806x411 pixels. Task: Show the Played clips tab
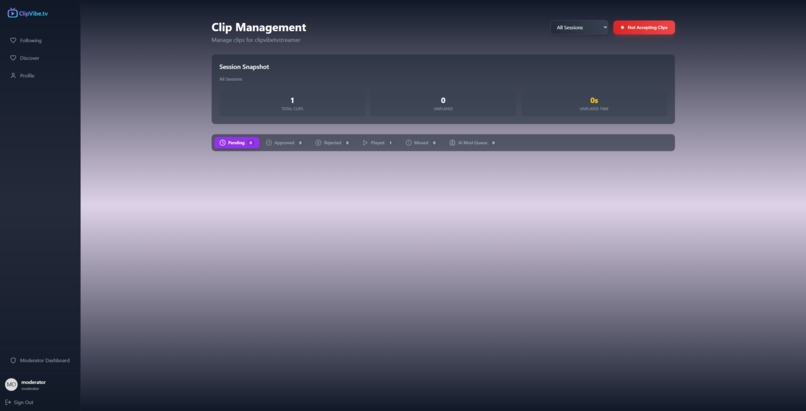(x=377, y=143)
